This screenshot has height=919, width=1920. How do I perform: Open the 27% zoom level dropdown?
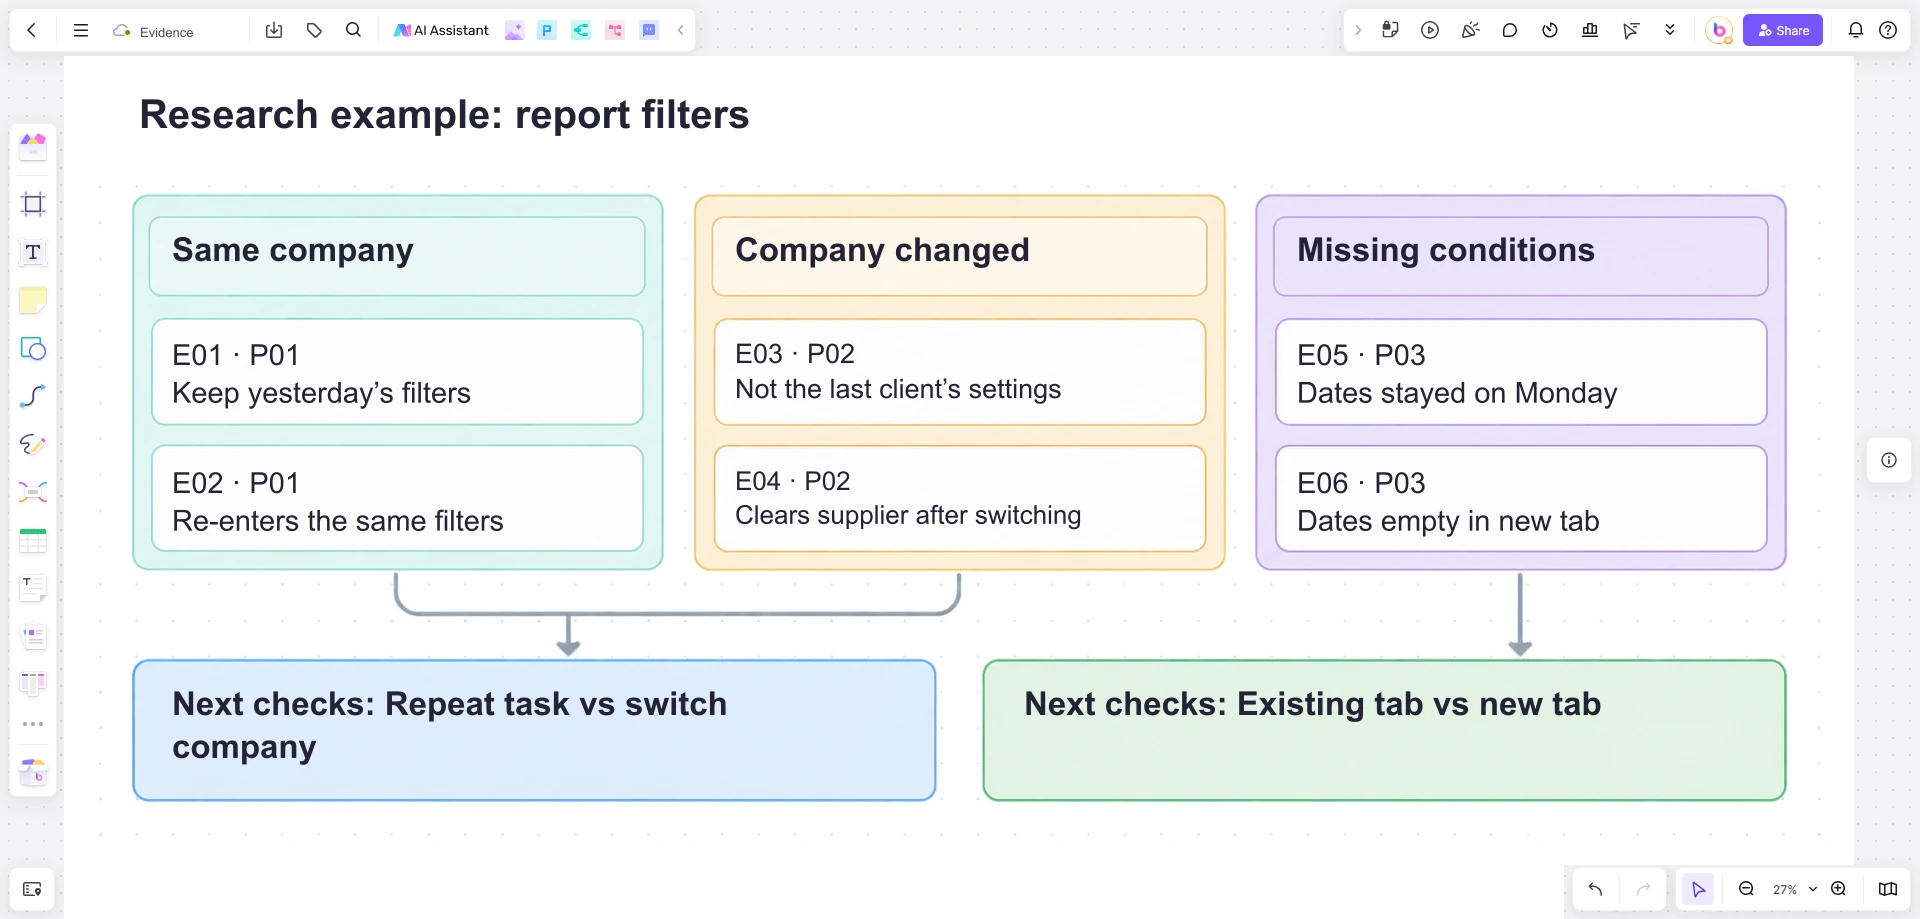coord(1794,889)
